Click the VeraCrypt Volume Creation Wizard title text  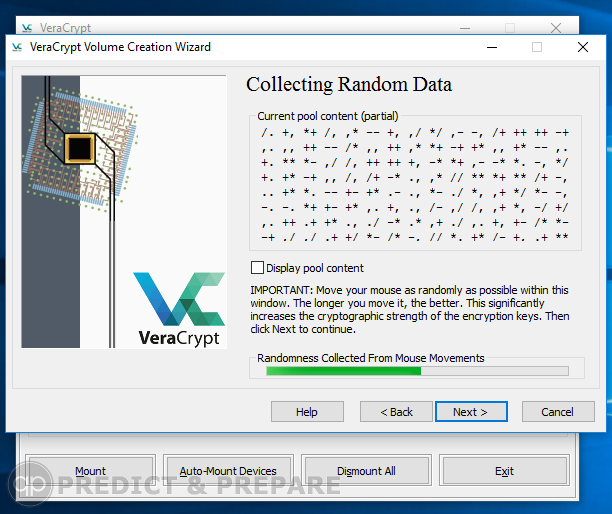[x=120, y=47]
